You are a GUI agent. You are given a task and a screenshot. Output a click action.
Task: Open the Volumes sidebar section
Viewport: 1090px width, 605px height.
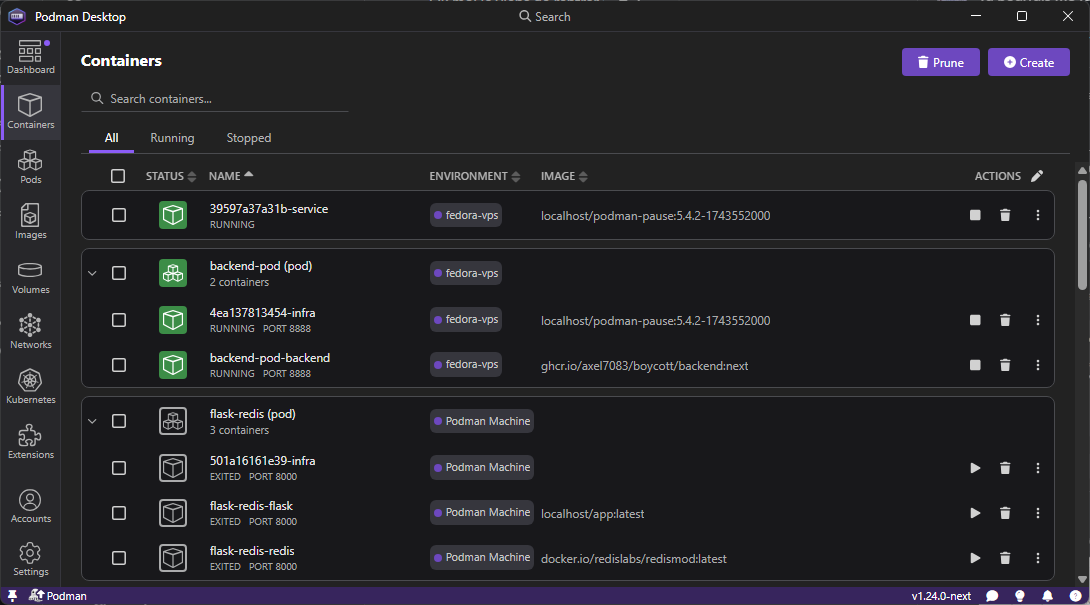(x=30, y=277)
